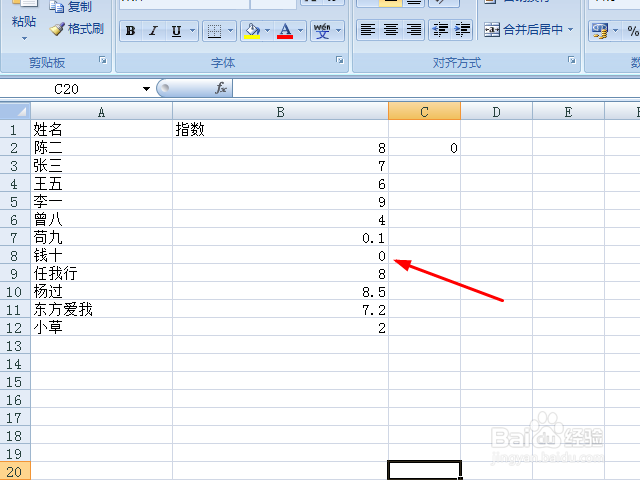Align text right
Screen dimensions: 640x480
coord(414,30)
